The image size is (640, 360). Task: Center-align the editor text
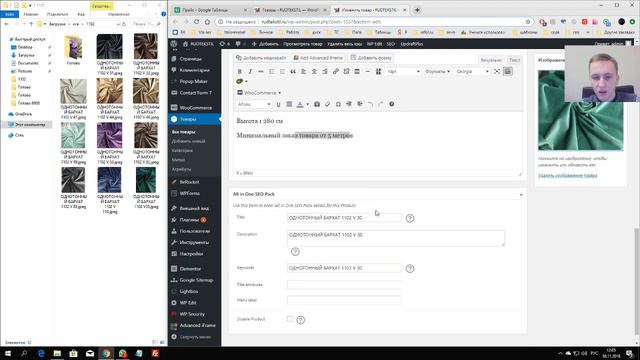pyautogui.click(x=314, y=71)
